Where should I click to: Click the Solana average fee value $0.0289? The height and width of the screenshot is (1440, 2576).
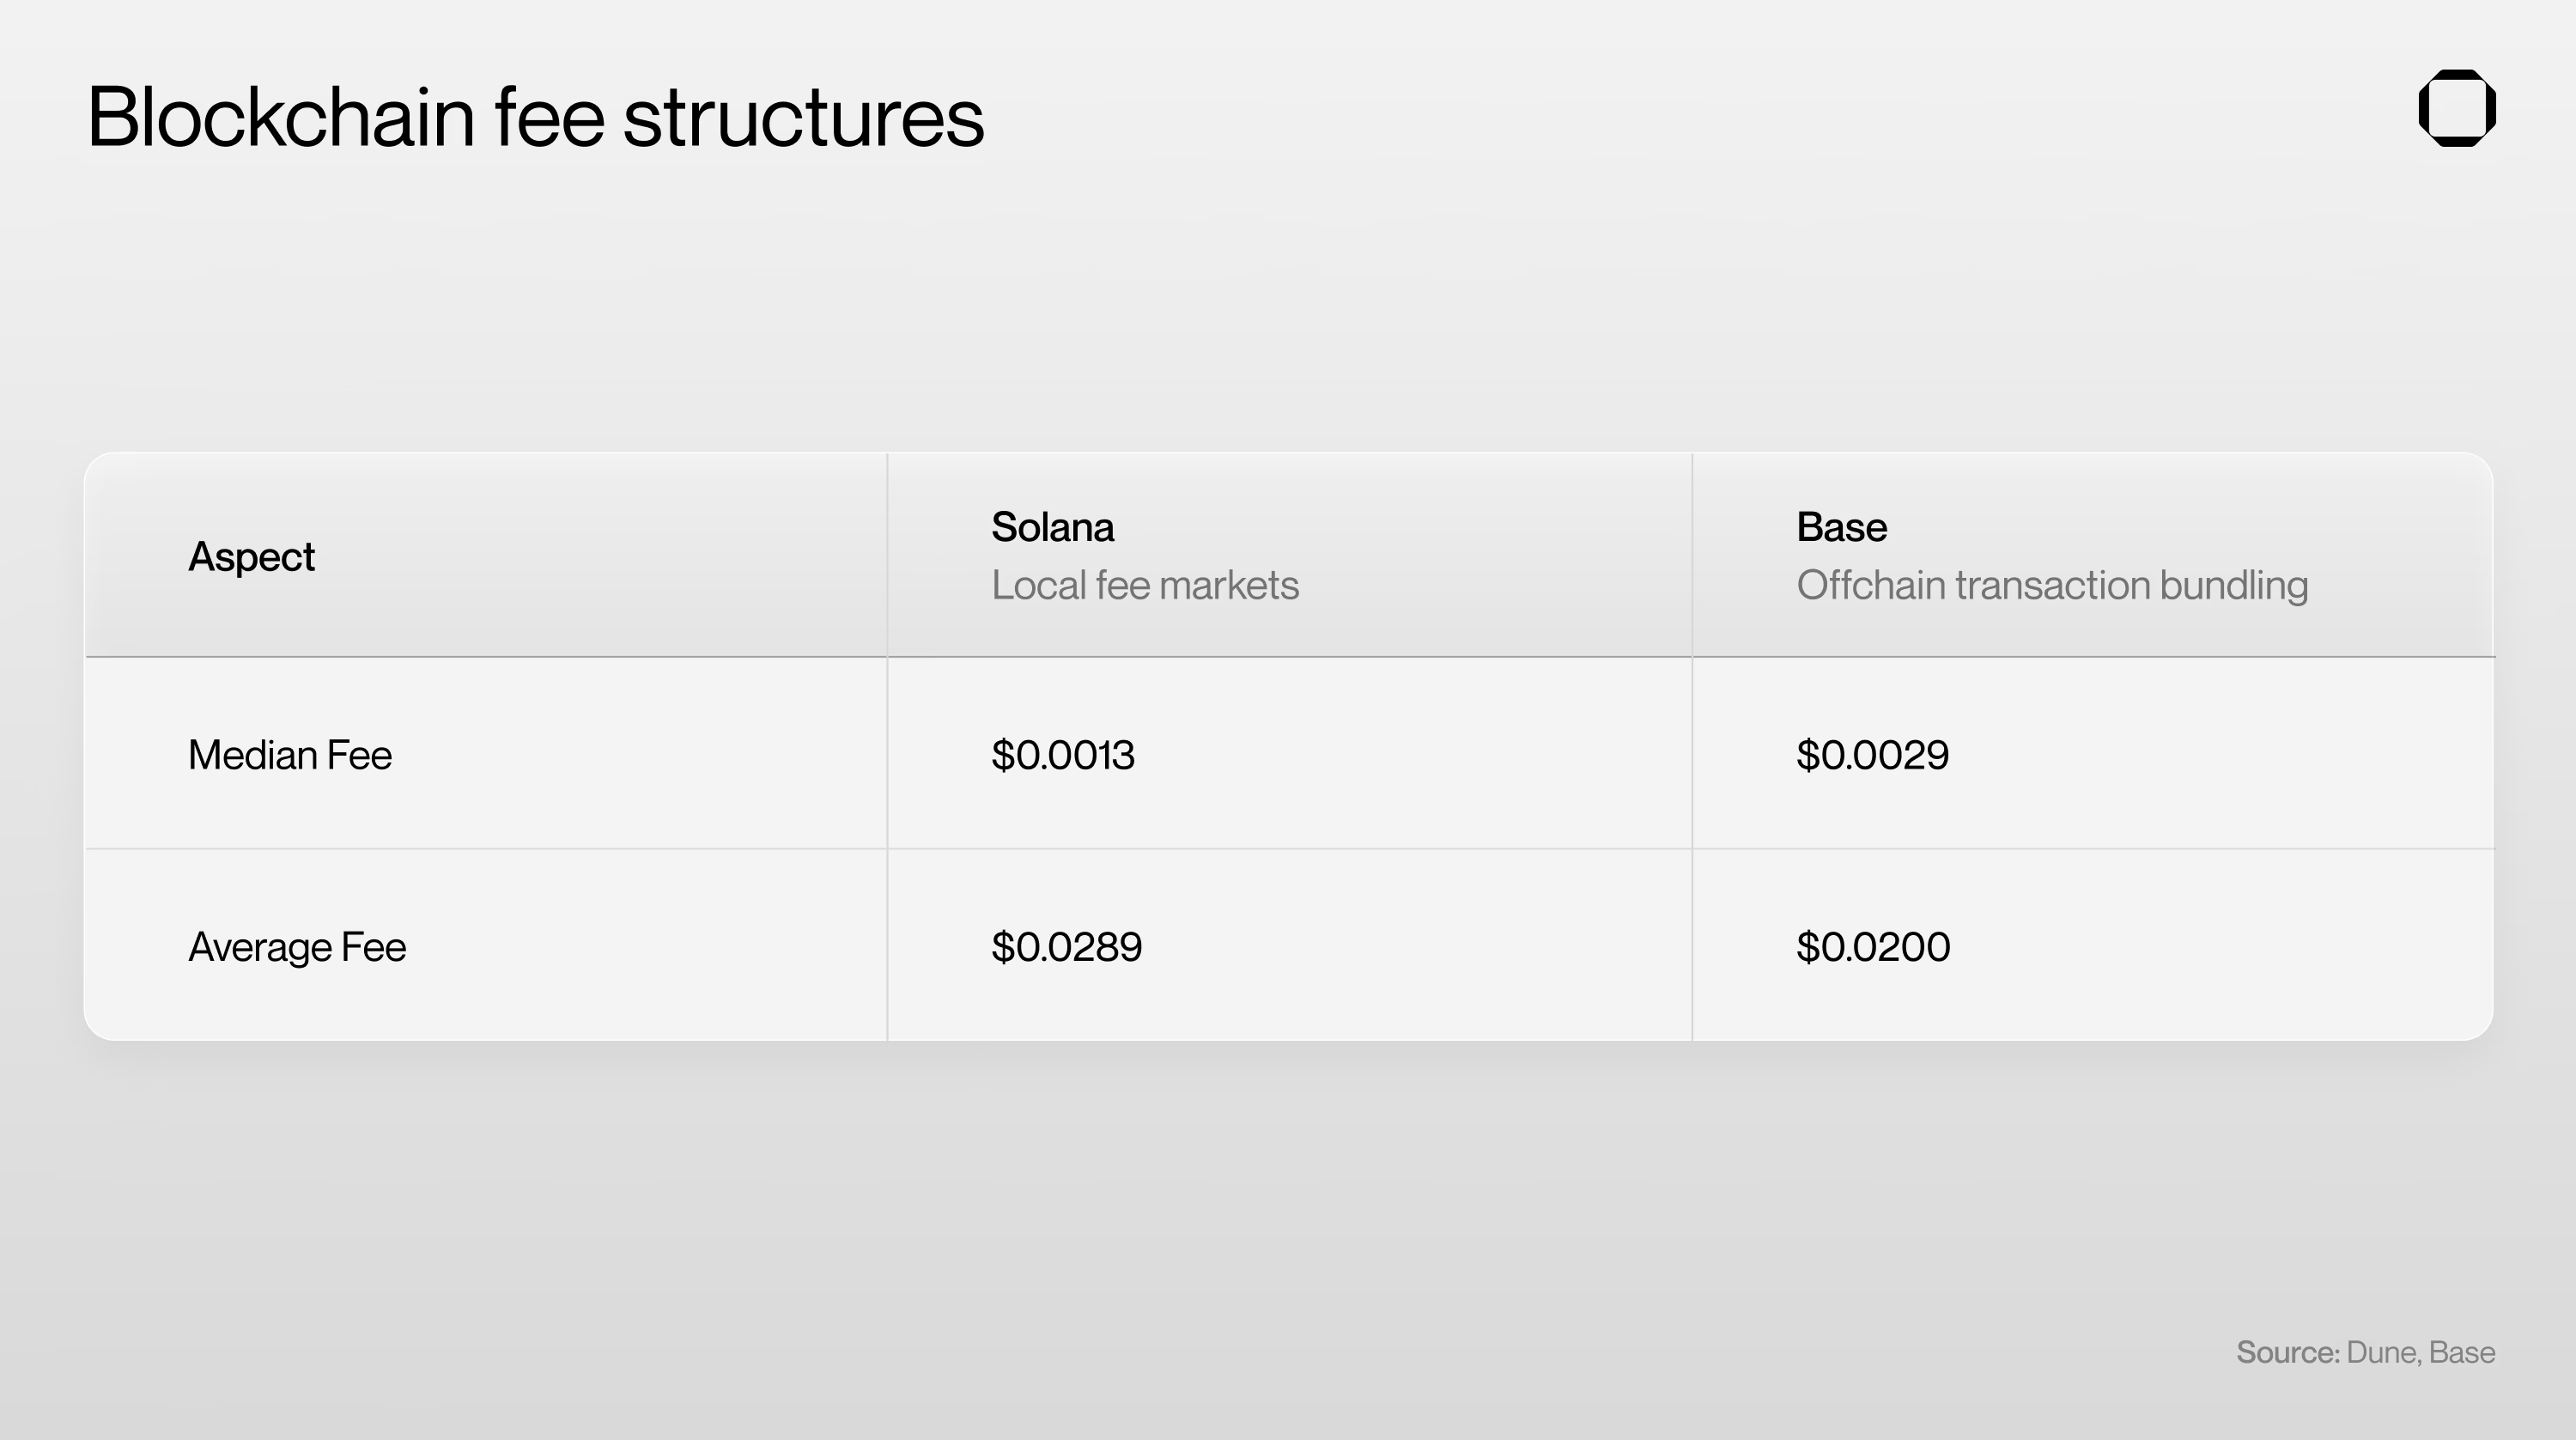1066,947
